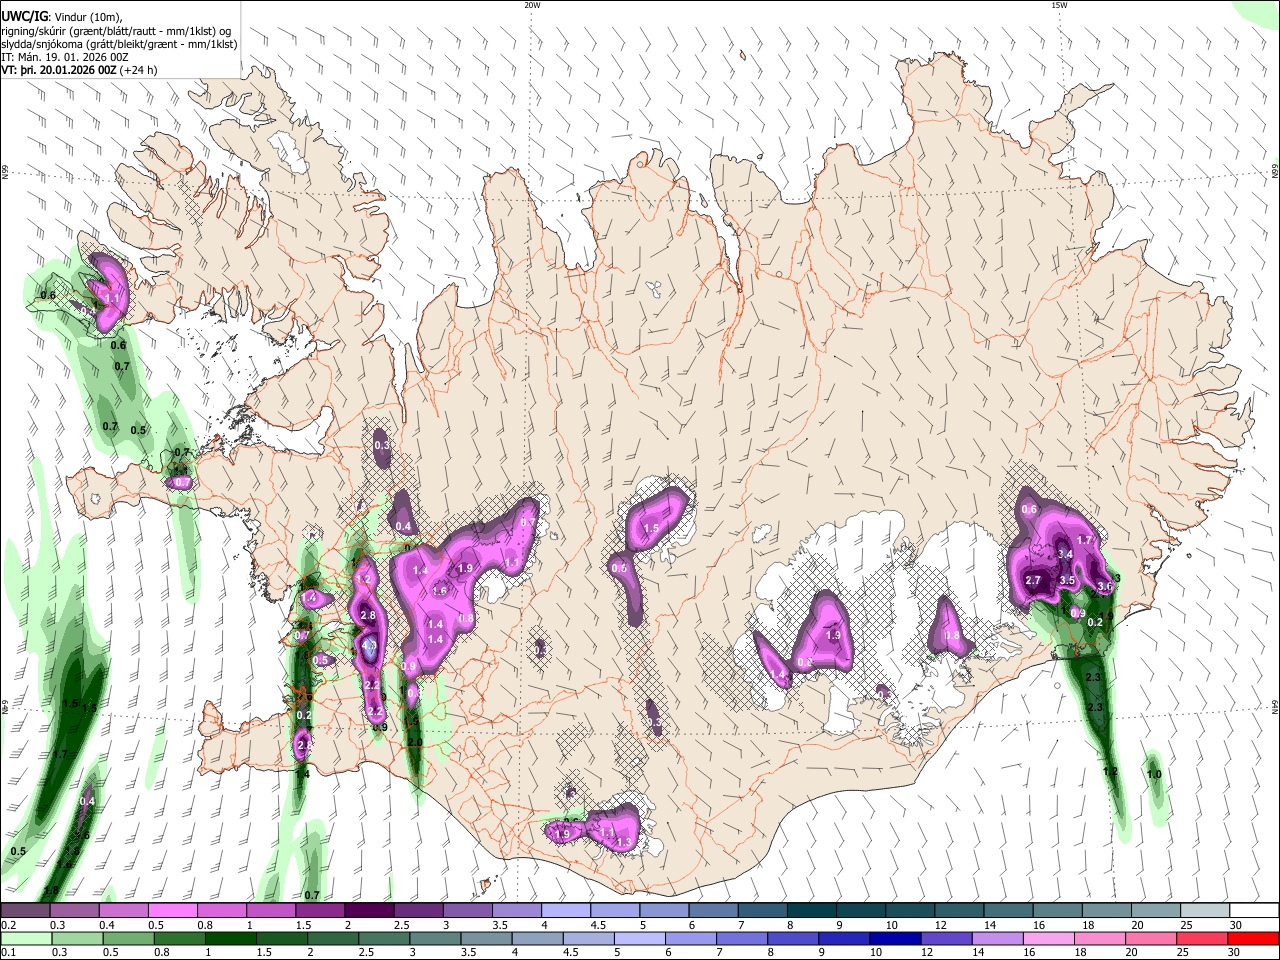The width and height of the screenshot is (1280, 960).
Task: Pick the pale green 0.1 swatch, lower legend row
Action: pyautogui.click(x=25, y=938)
